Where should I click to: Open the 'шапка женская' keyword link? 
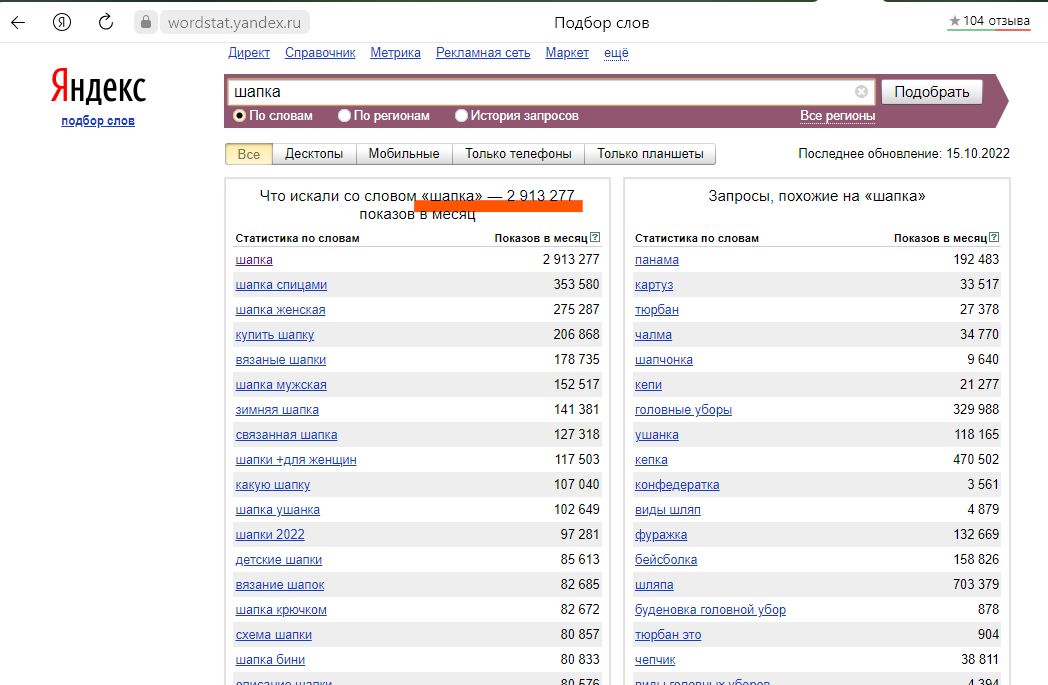point(280,309)
